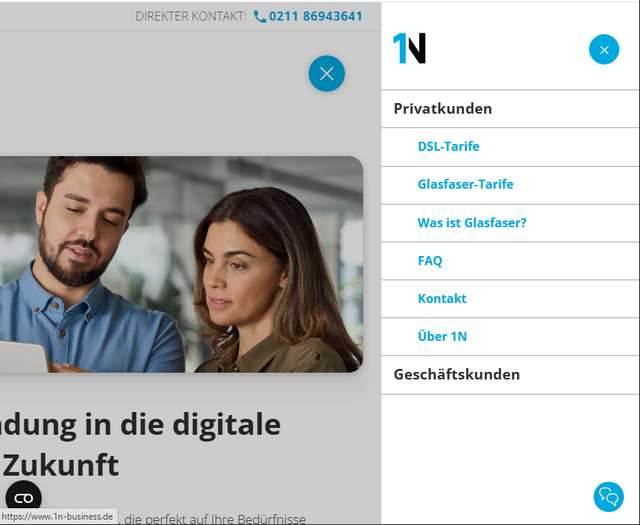
Task: Click the 1N logo in the side menu
Action: coord(409,48)
